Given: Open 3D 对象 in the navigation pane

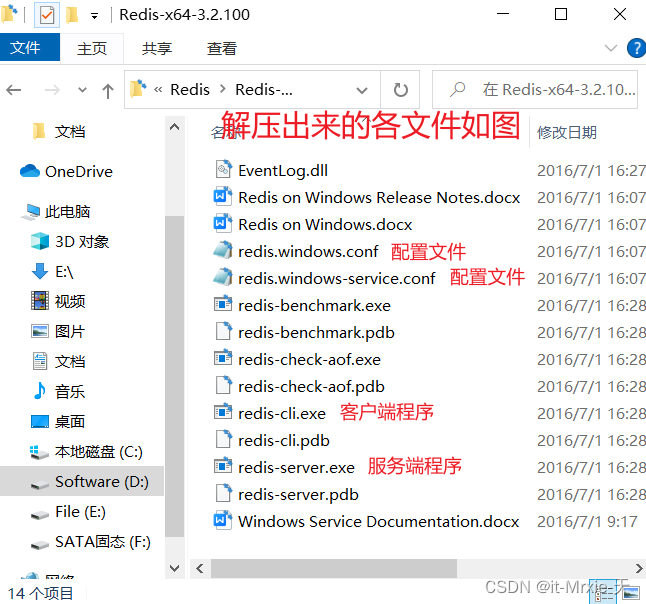Looking at the screenshot, I should pyautogui.click(x=71, y=242).
